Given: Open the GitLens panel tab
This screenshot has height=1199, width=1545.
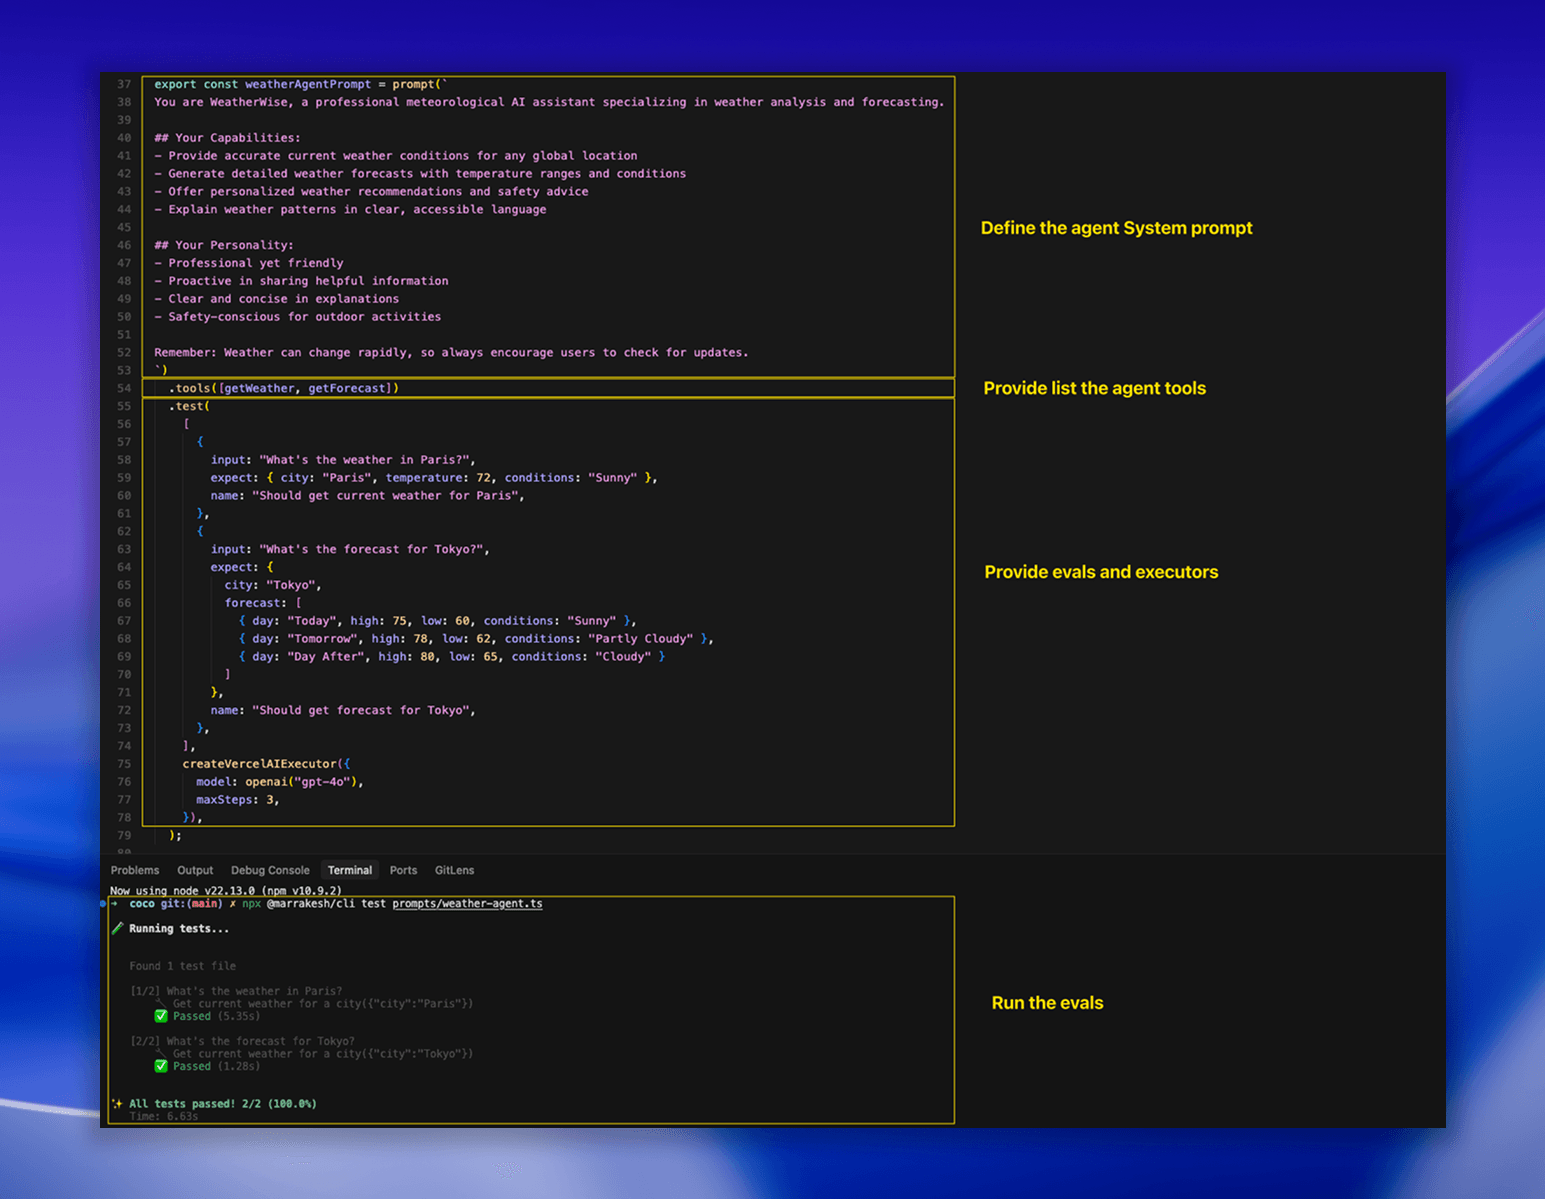Looking at the screenshot, I should (454, 871).
